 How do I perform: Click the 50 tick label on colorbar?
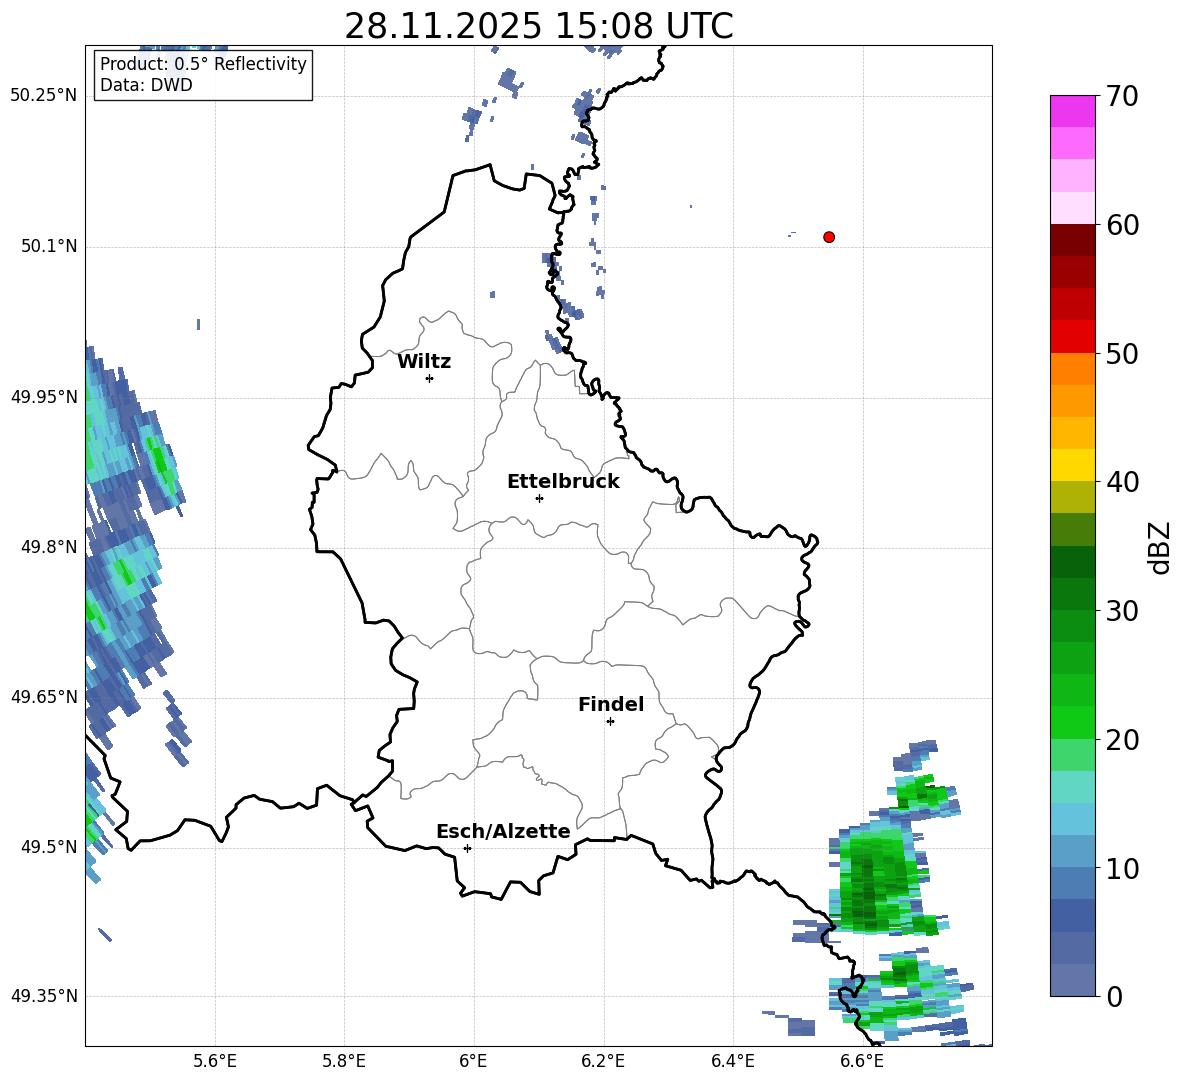coord(1122,354)
